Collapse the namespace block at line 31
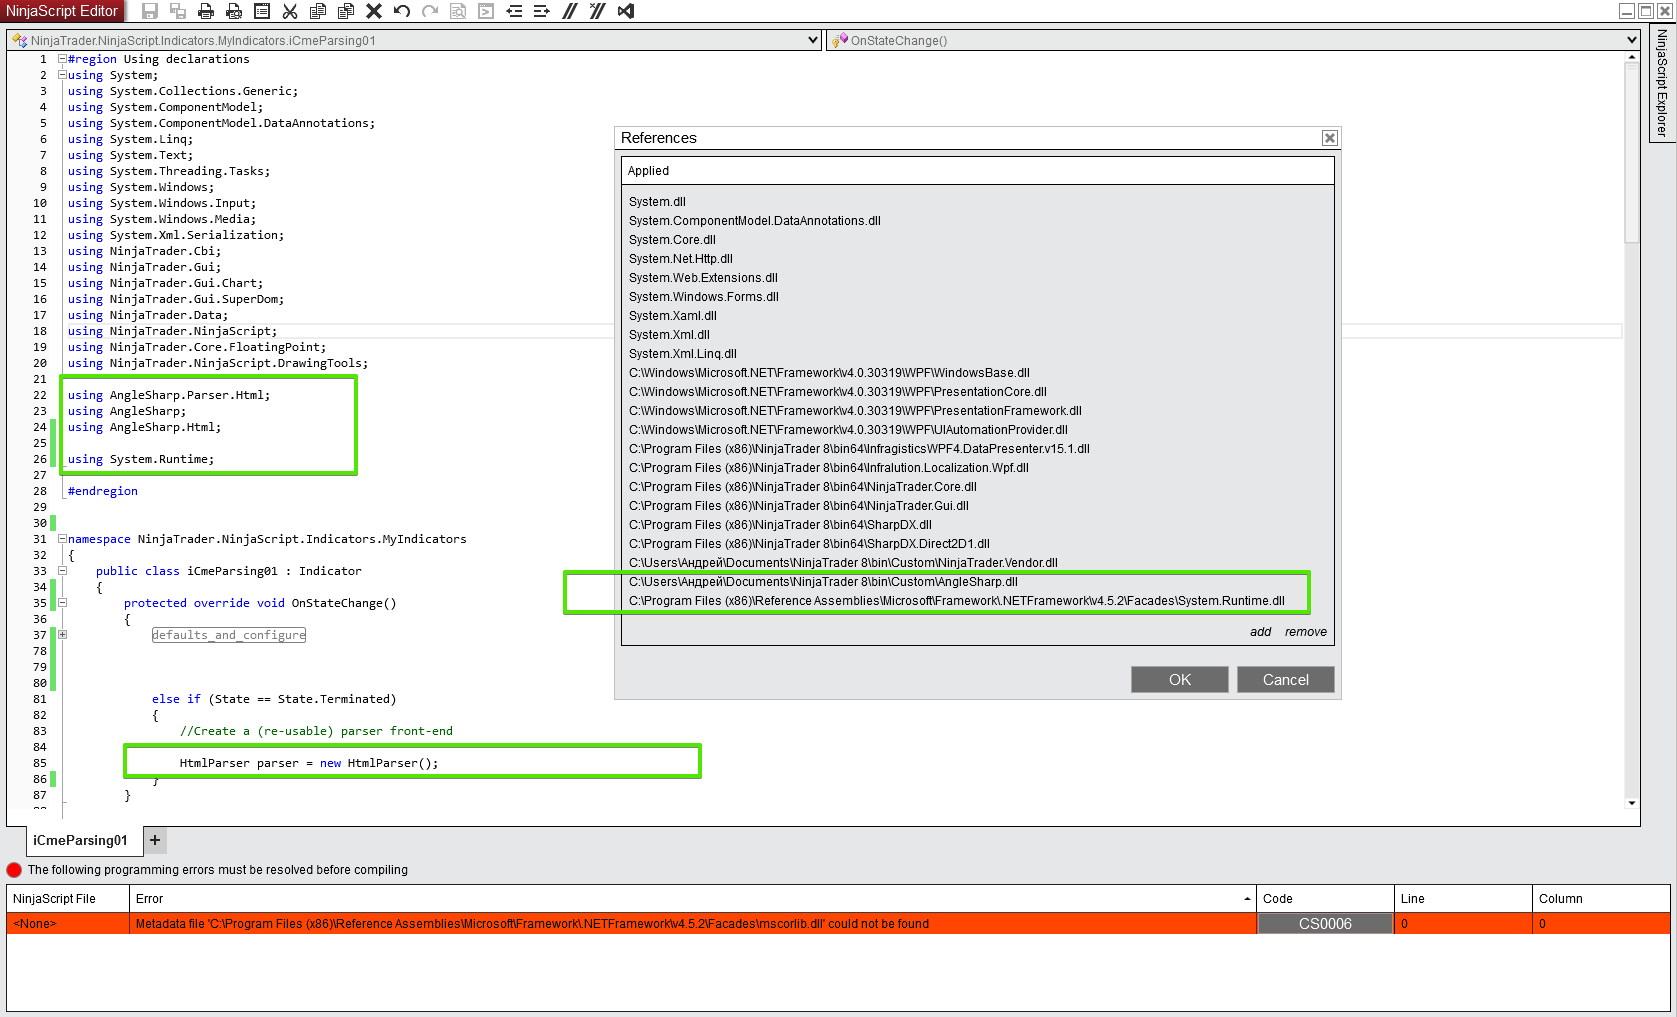The image size is (1677, 1017). [62, 539]
